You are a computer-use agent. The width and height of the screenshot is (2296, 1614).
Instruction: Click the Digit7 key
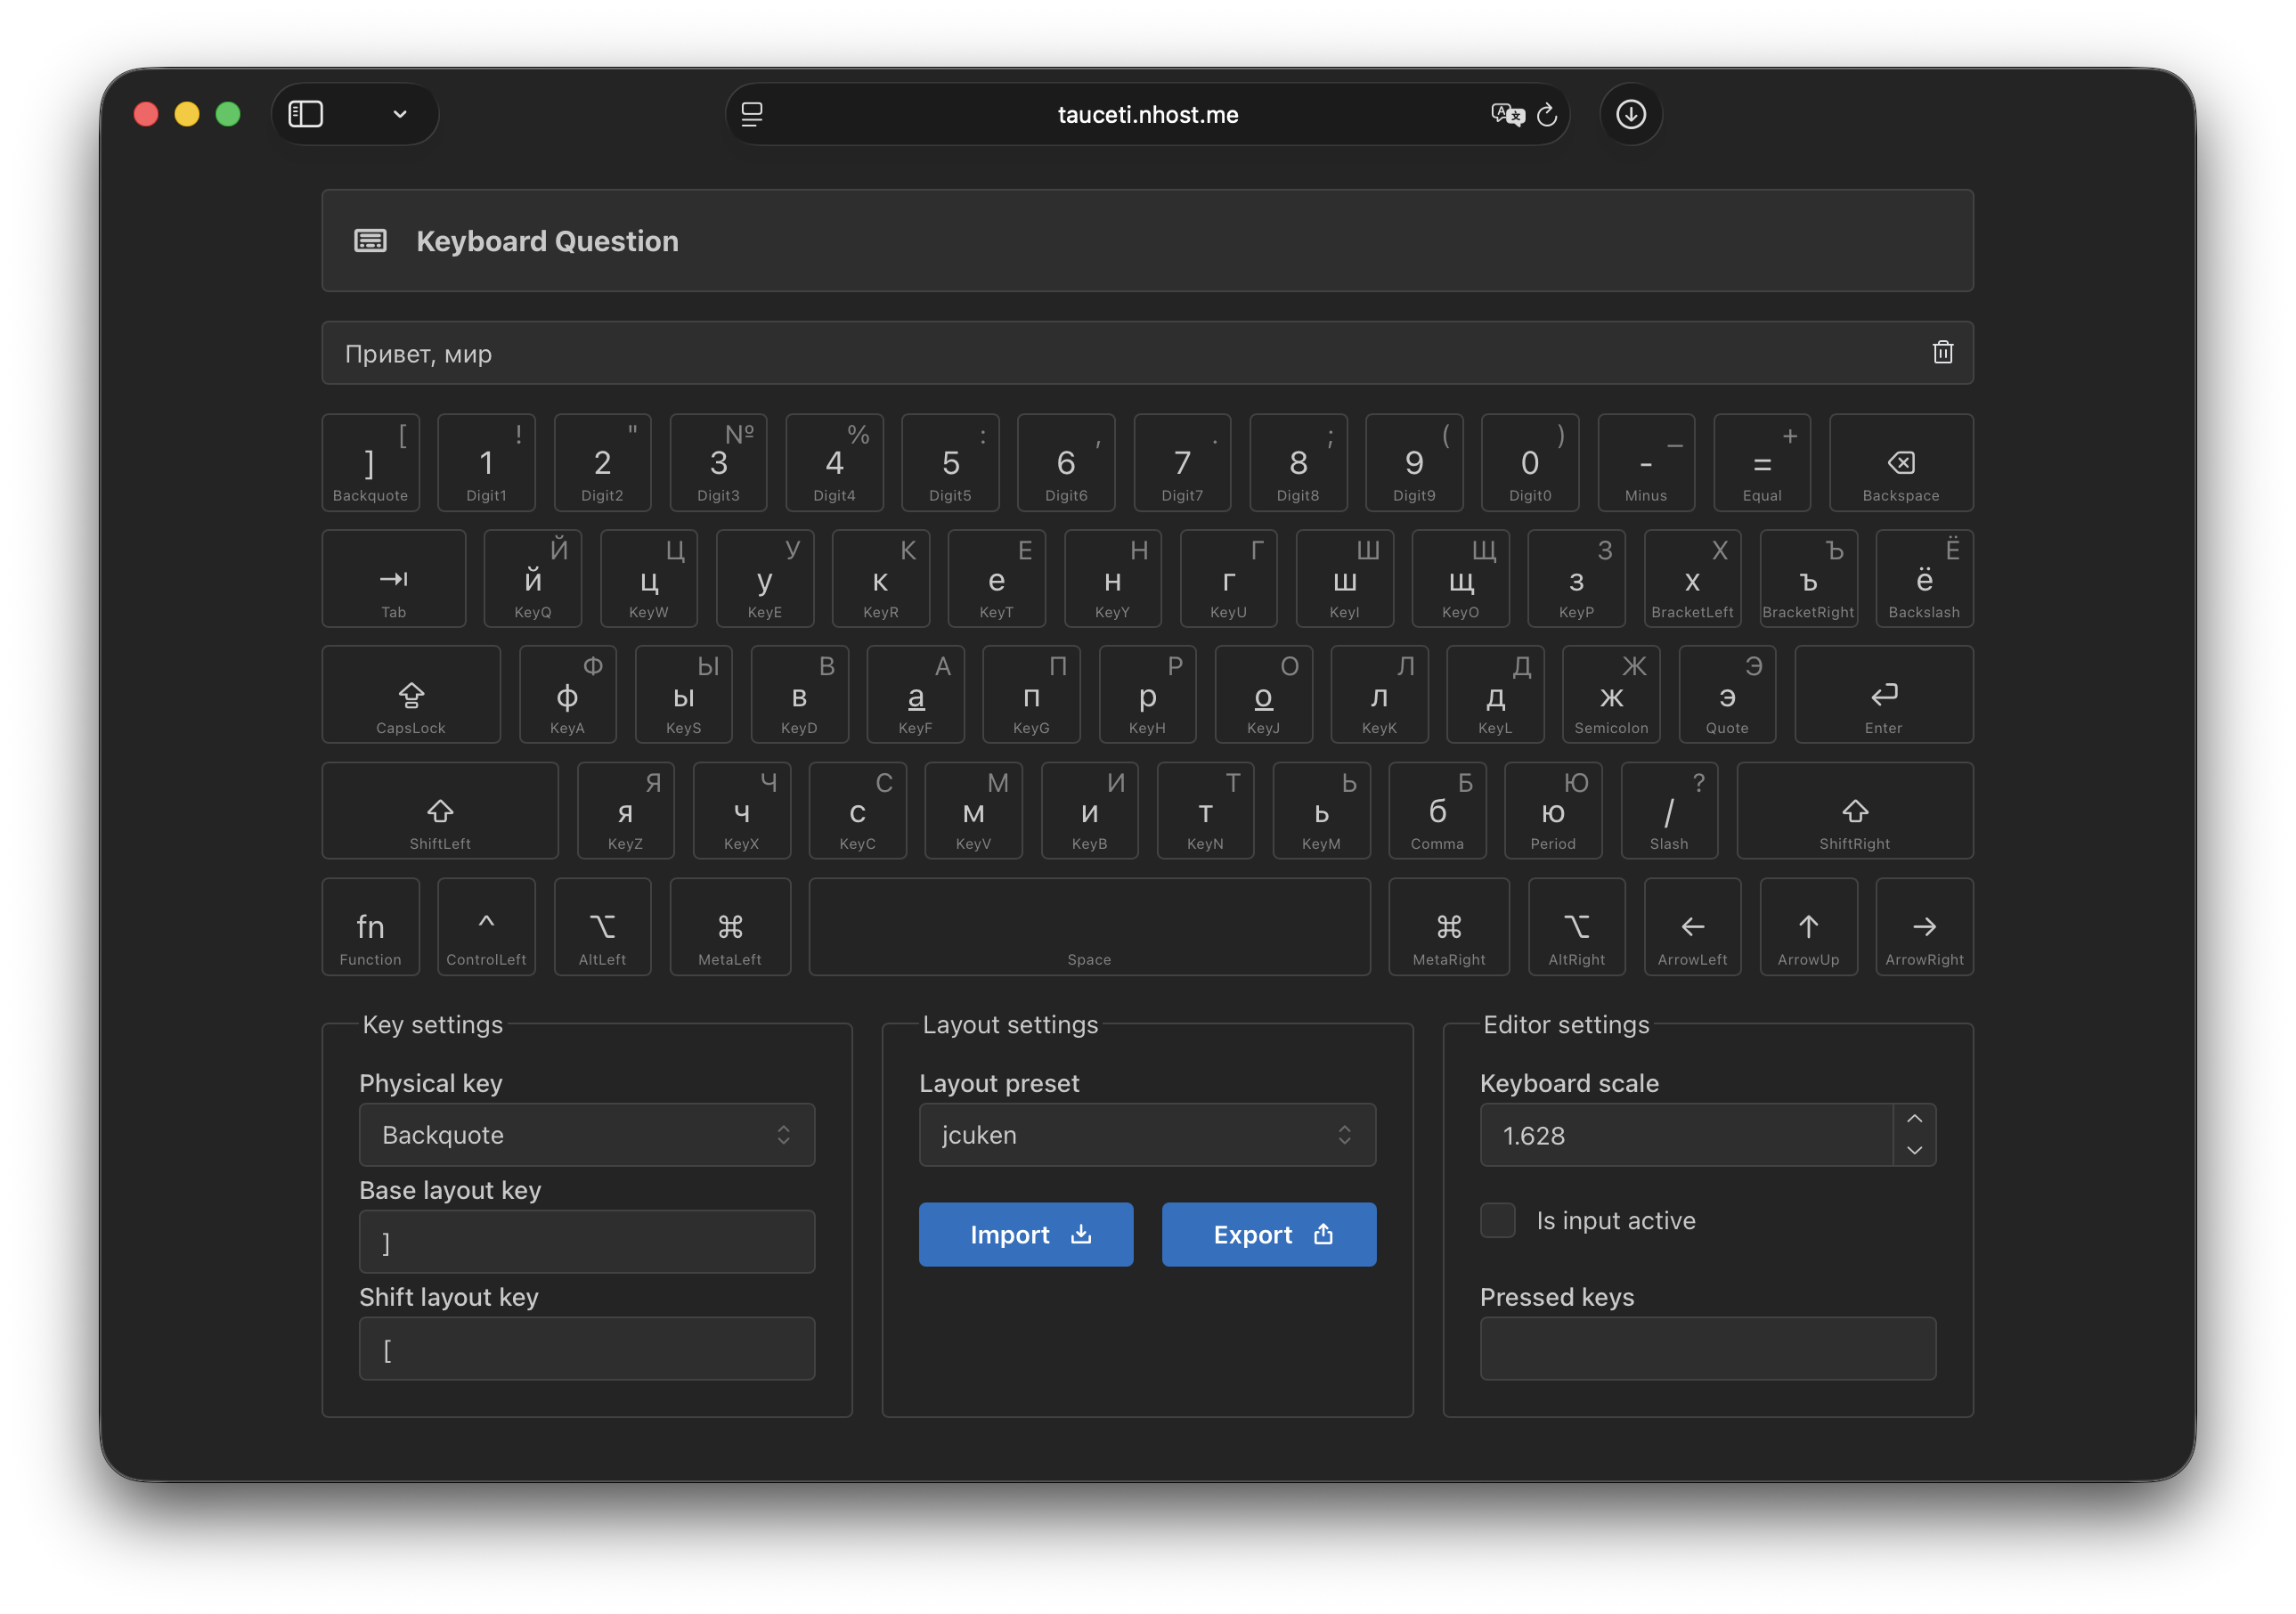point(1182,462)
